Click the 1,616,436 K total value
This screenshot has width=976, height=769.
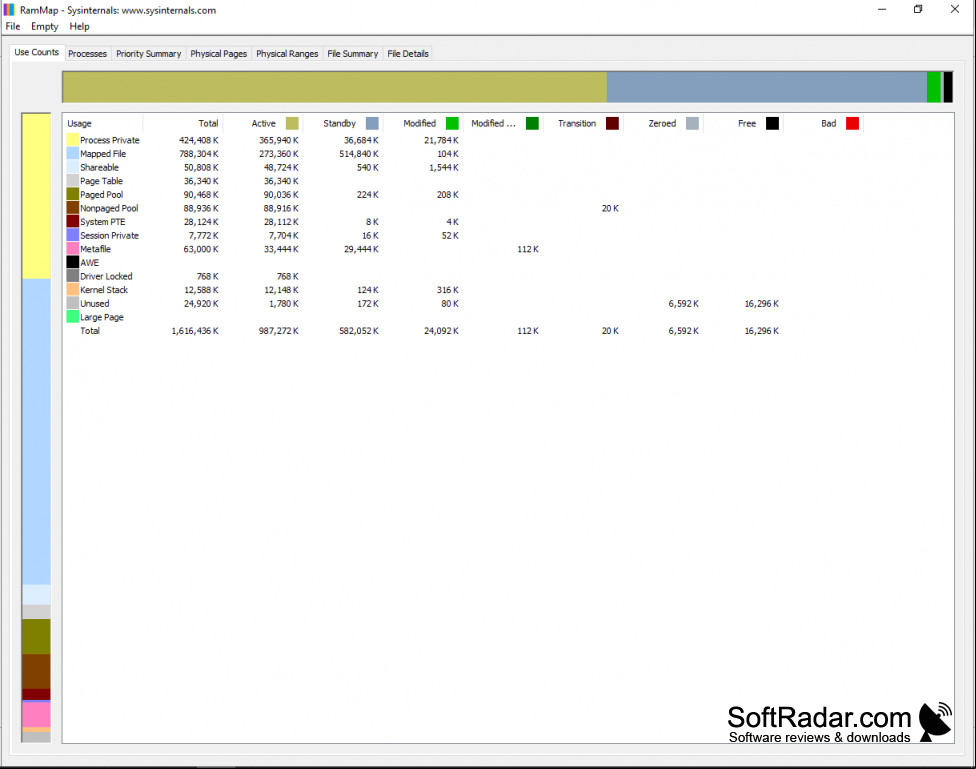click(195, 331)
